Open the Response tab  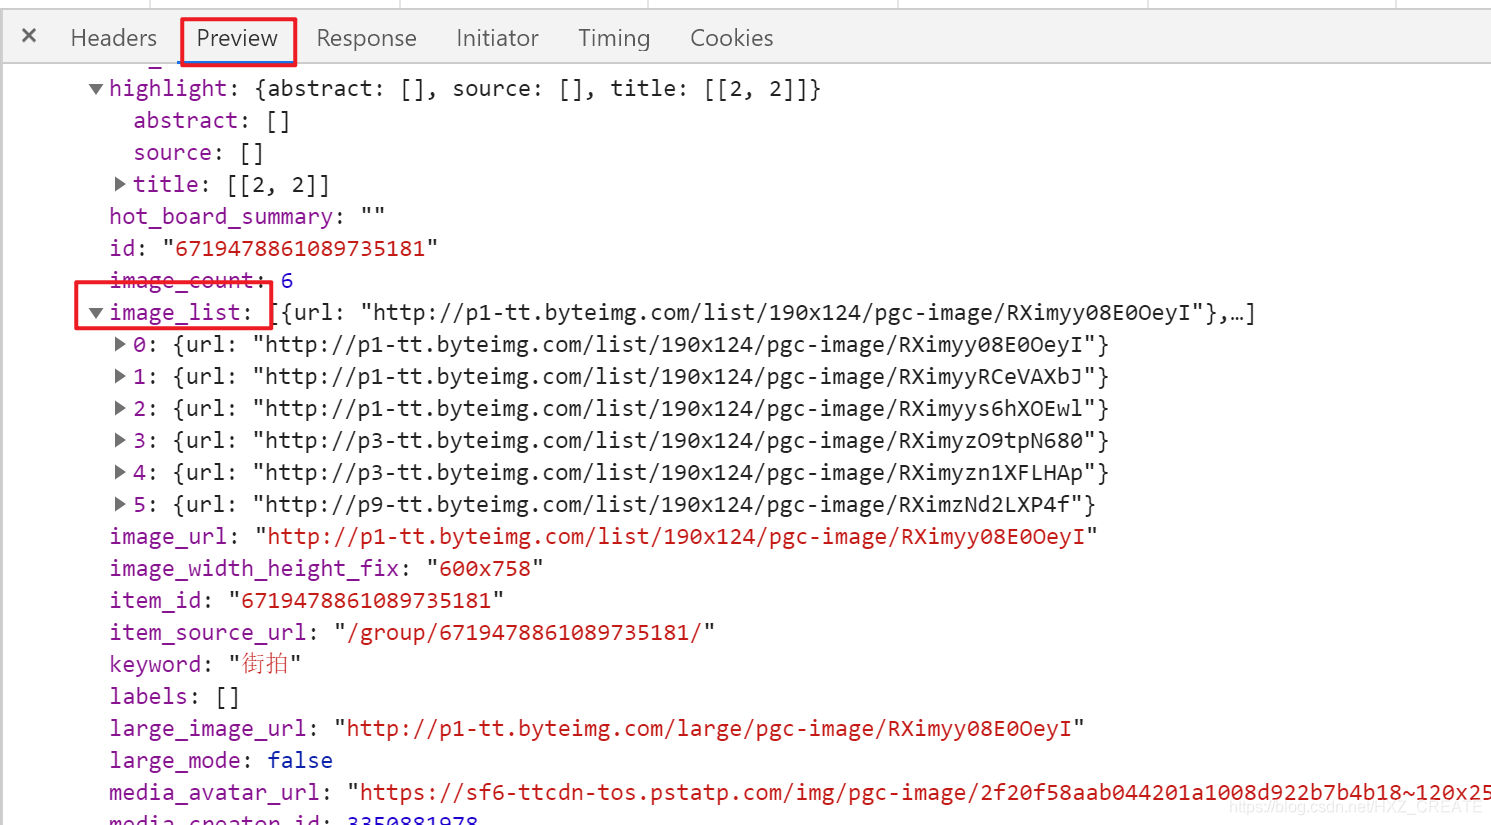pyautogui.click(x=366, y=38)
